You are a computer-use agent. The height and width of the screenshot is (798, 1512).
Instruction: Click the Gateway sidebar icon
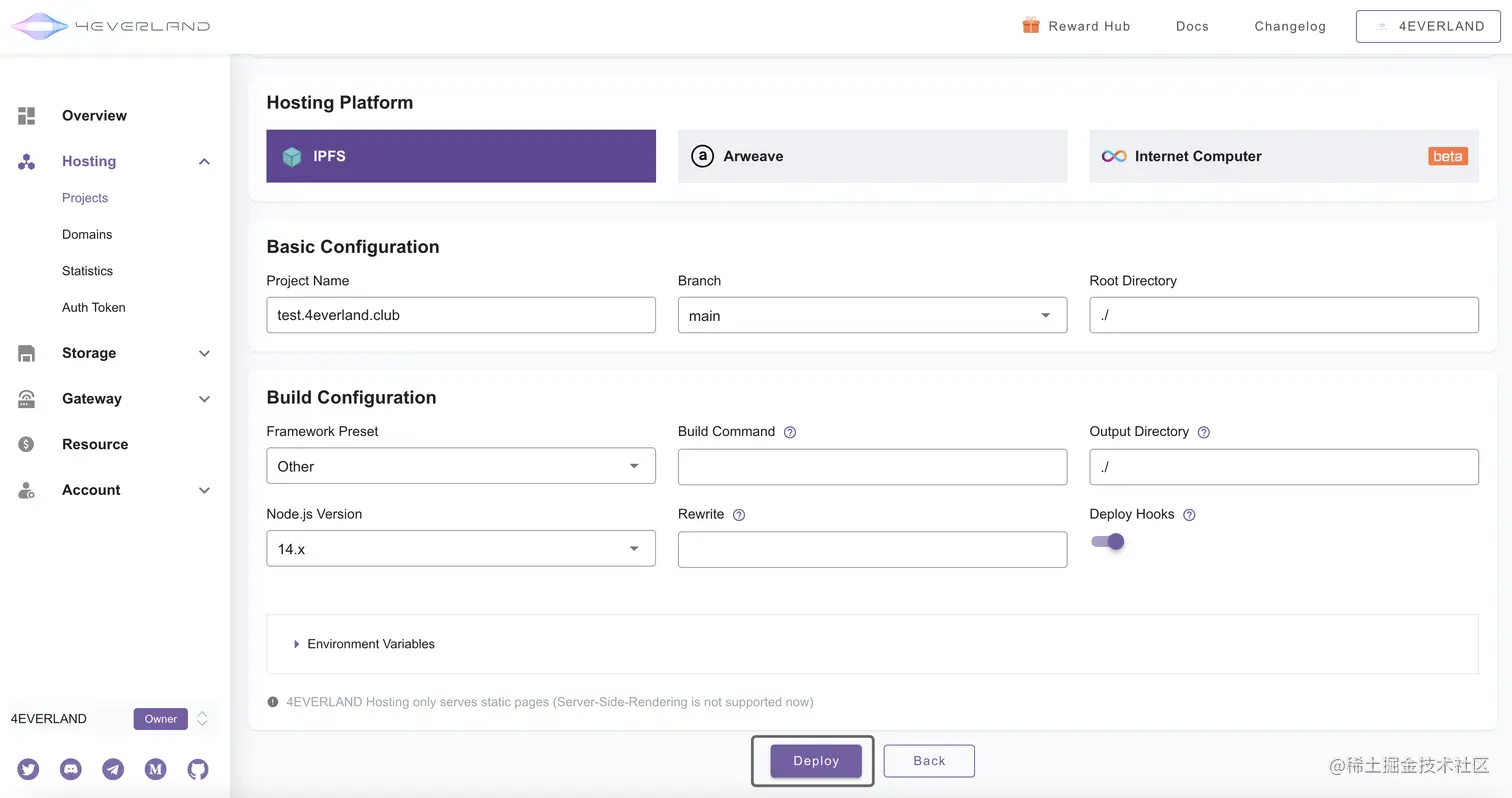pos(27,399)
